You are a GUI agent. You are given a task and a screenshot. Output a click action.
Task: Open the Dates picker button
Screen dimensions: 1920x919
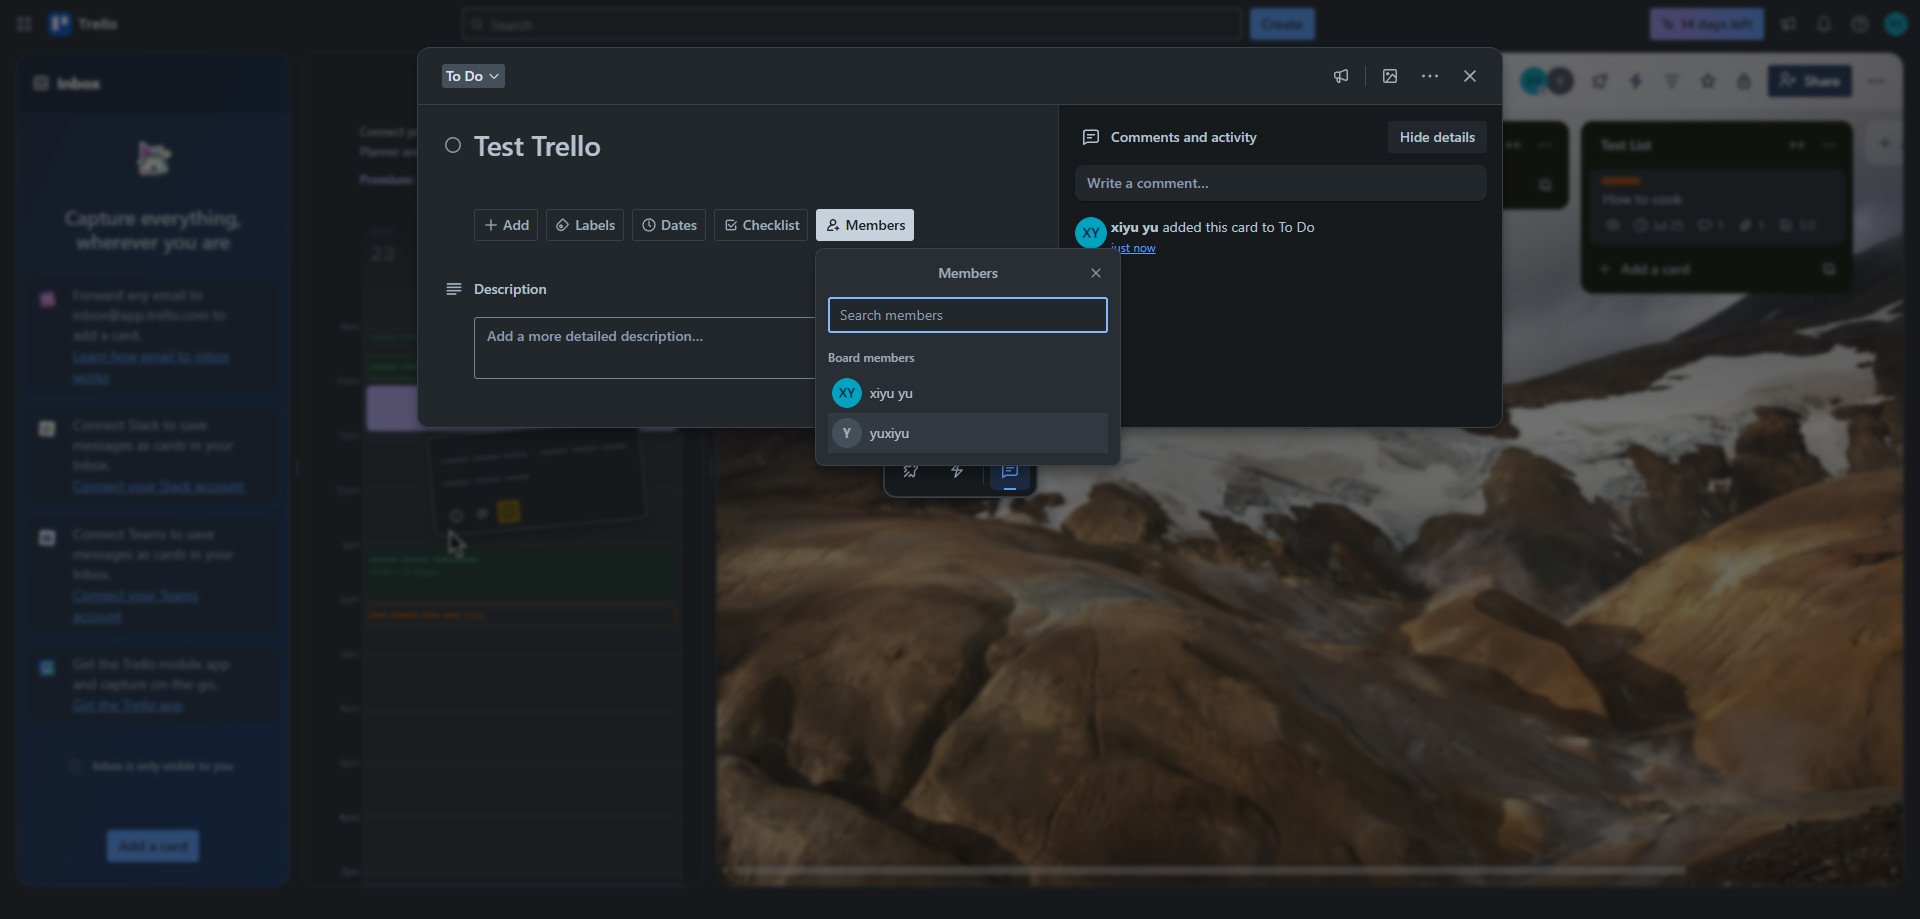pyautogui.click(x=669, y=225)
